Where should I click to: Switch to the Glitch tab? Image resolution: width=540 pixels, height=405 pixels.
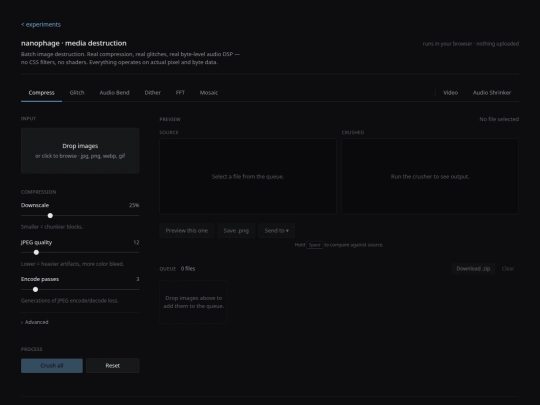[77, 93]
